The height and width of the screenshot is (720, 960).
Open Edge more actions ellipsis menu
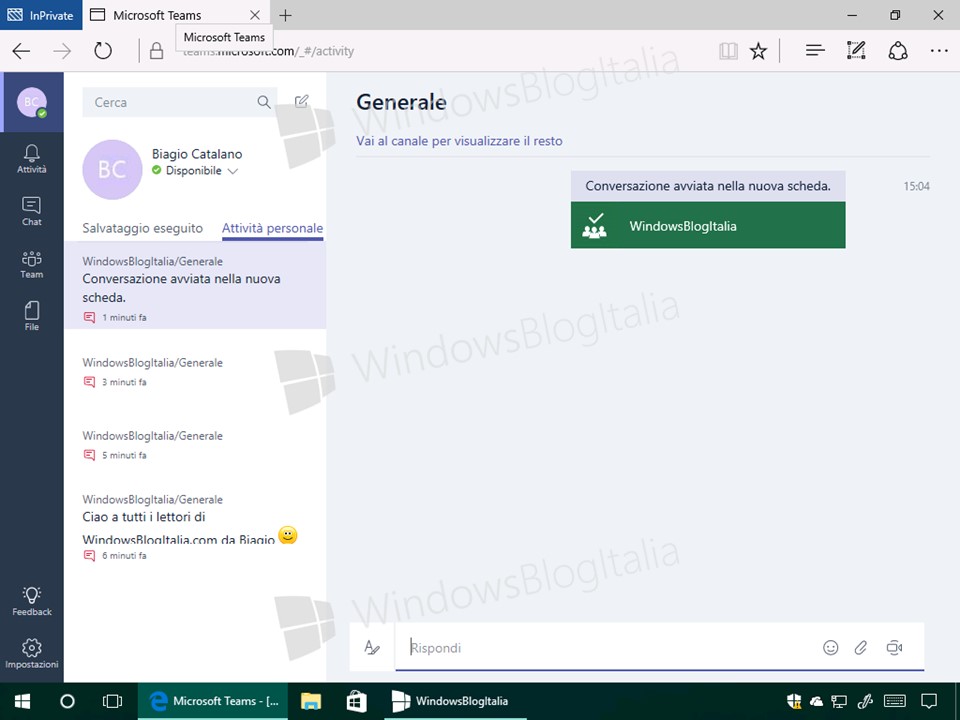(x=939, y=51)
